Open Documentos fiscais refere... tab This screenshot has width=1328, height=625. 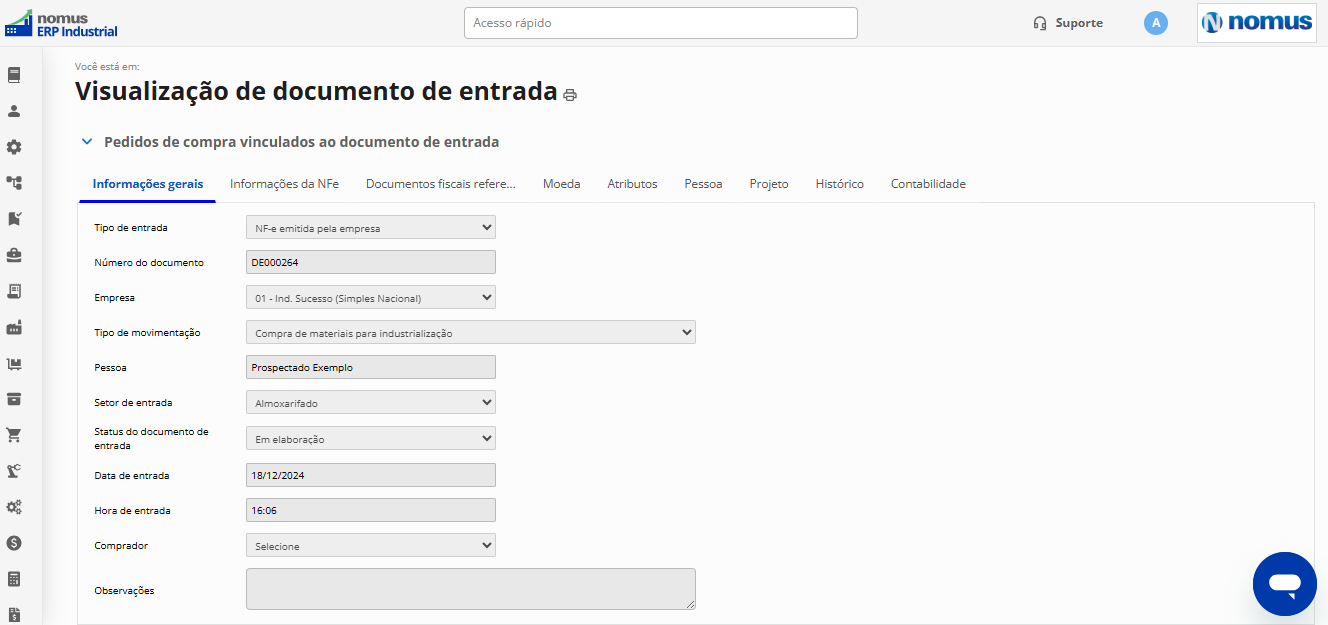(441, 184)
